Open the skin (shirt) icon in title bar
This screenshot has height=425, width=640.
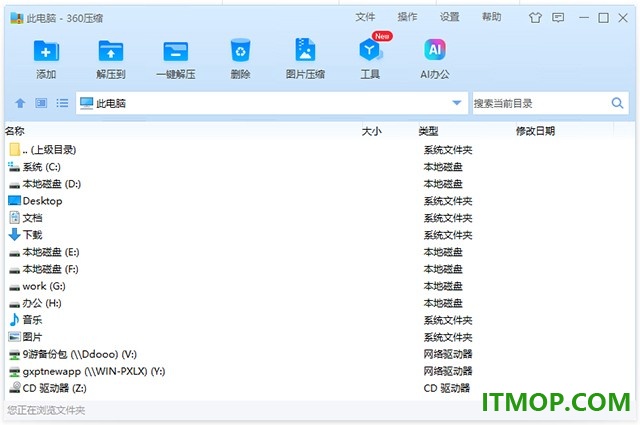point(535,18)
